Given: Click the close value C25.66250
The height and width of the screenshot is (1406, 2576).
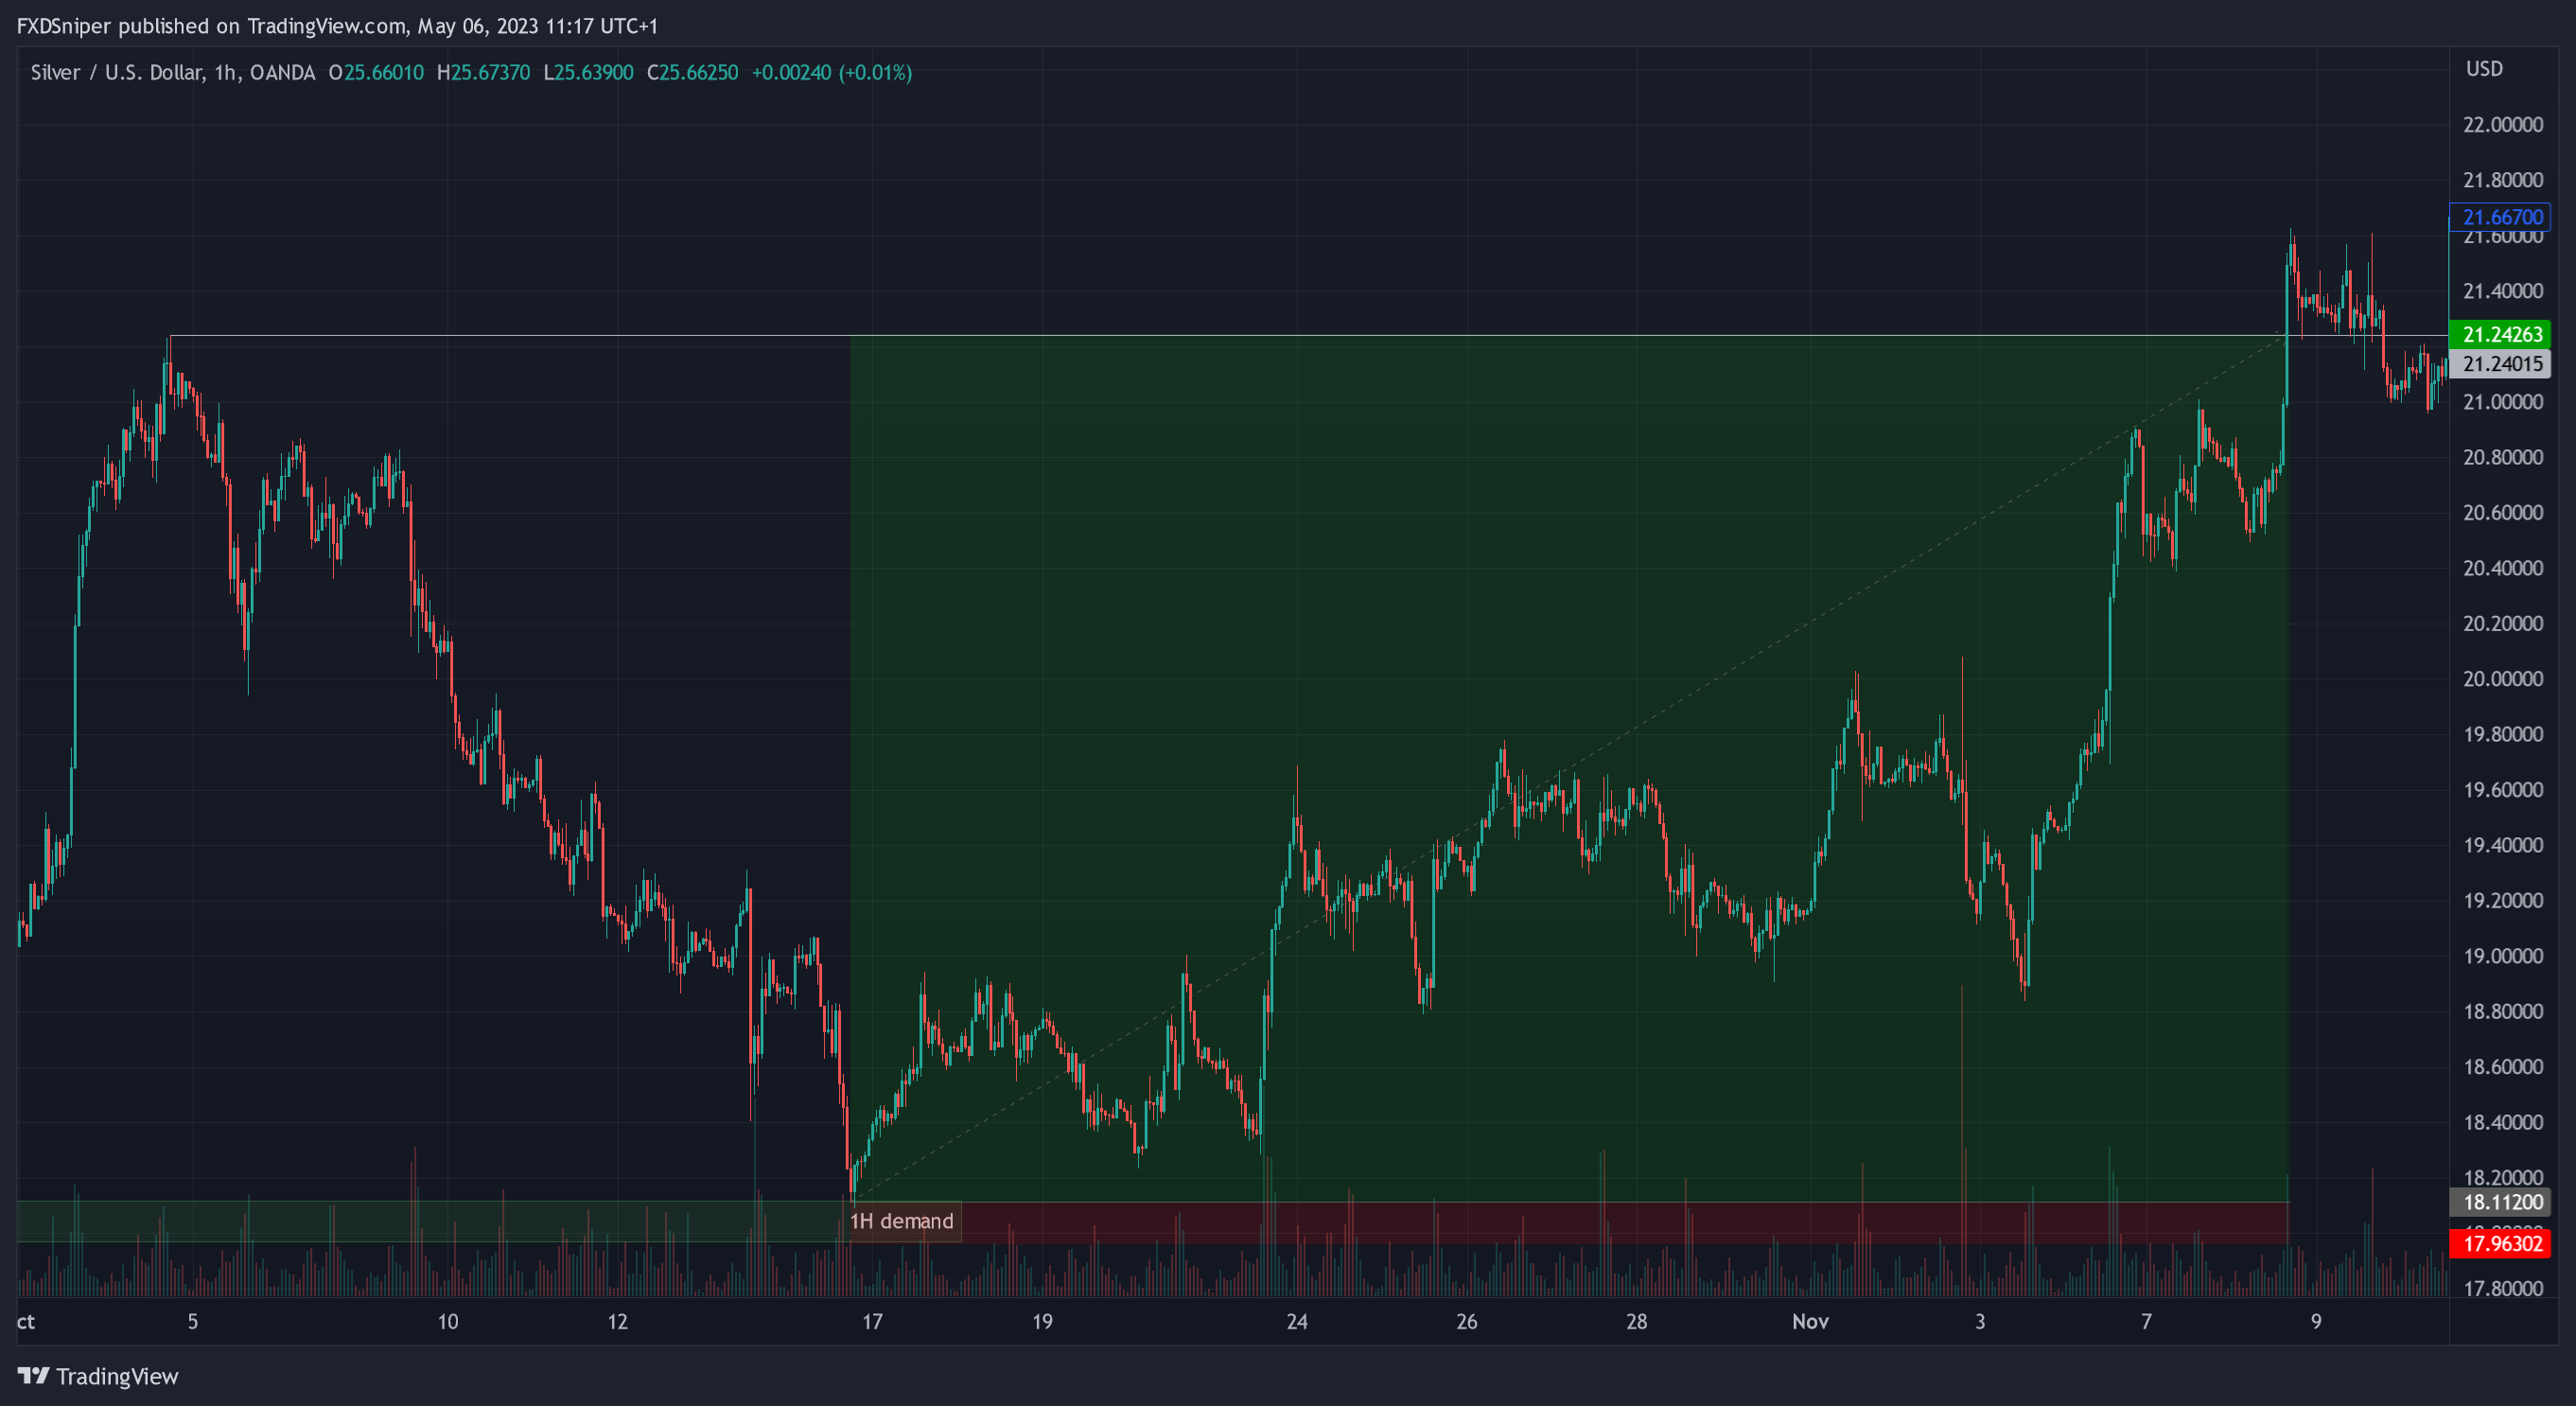Looking at the screenshot, I should (x=693, y=73).
